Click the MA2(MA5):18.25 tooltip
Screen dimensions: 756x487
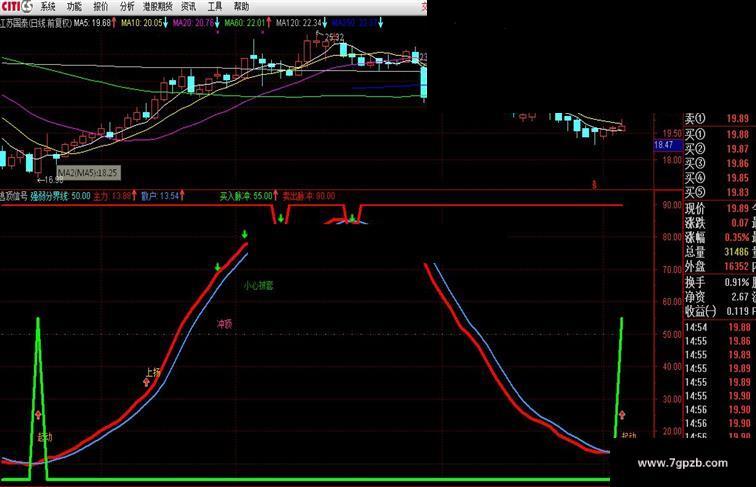pos(88,173)
